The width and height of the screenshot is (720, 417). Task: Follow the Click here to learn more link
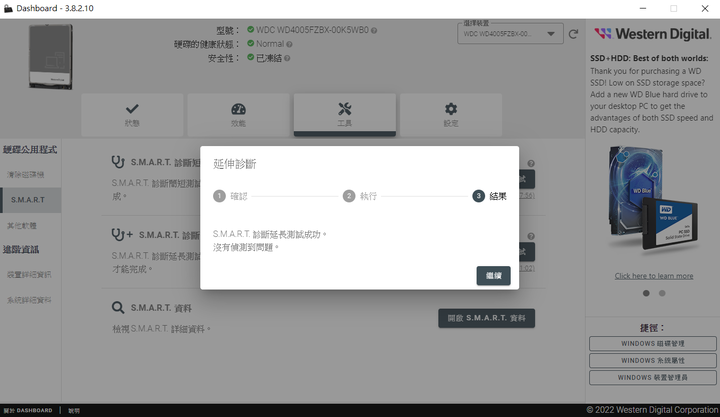coord(654,276)
